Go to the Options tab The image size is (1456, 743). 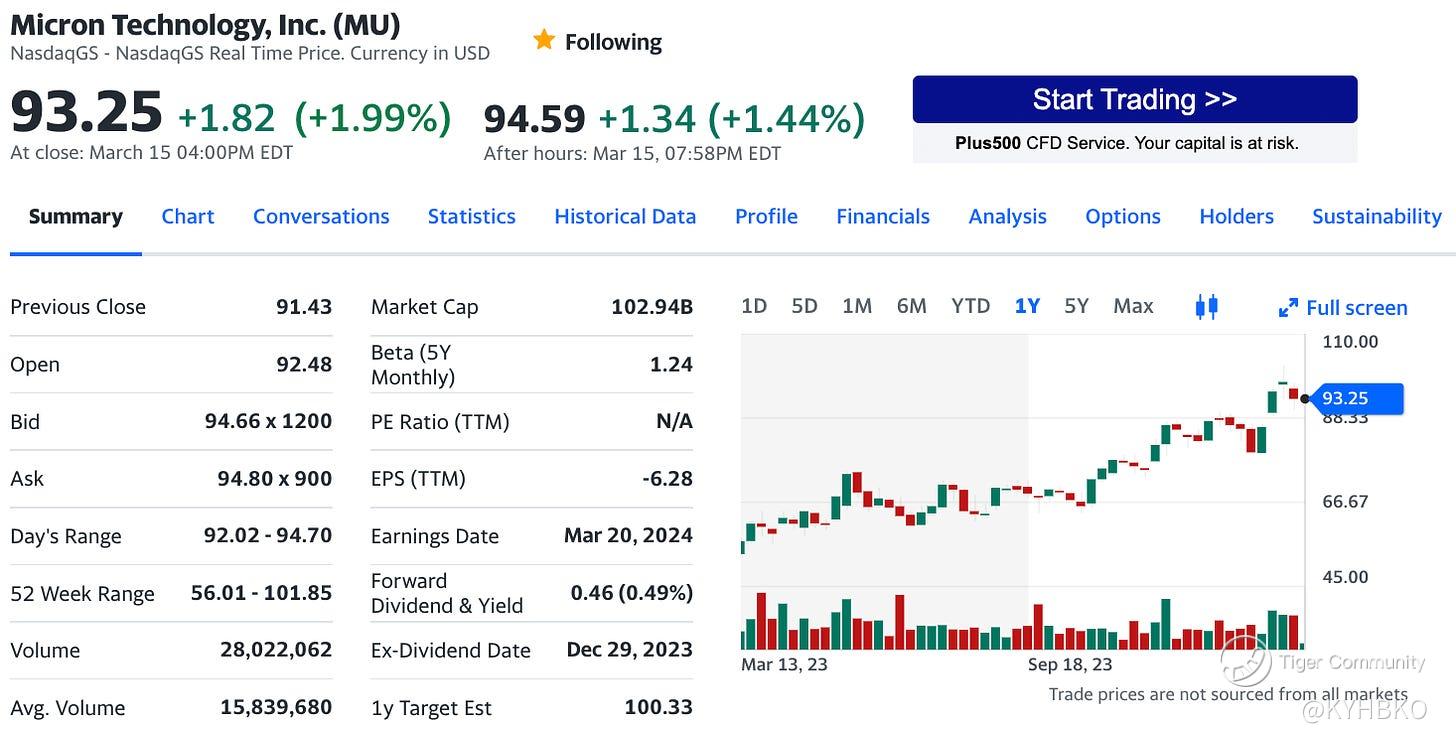(1122, 216)
